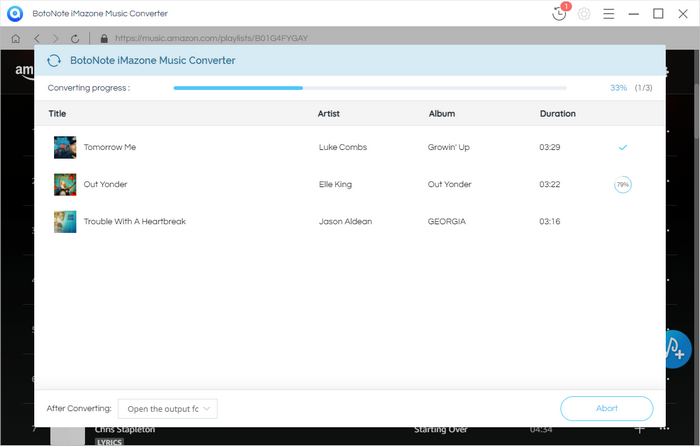This screenshot has height=446, width=700.
Task: Open more options on Chris Stapleton row
Action: pos(665,429)
